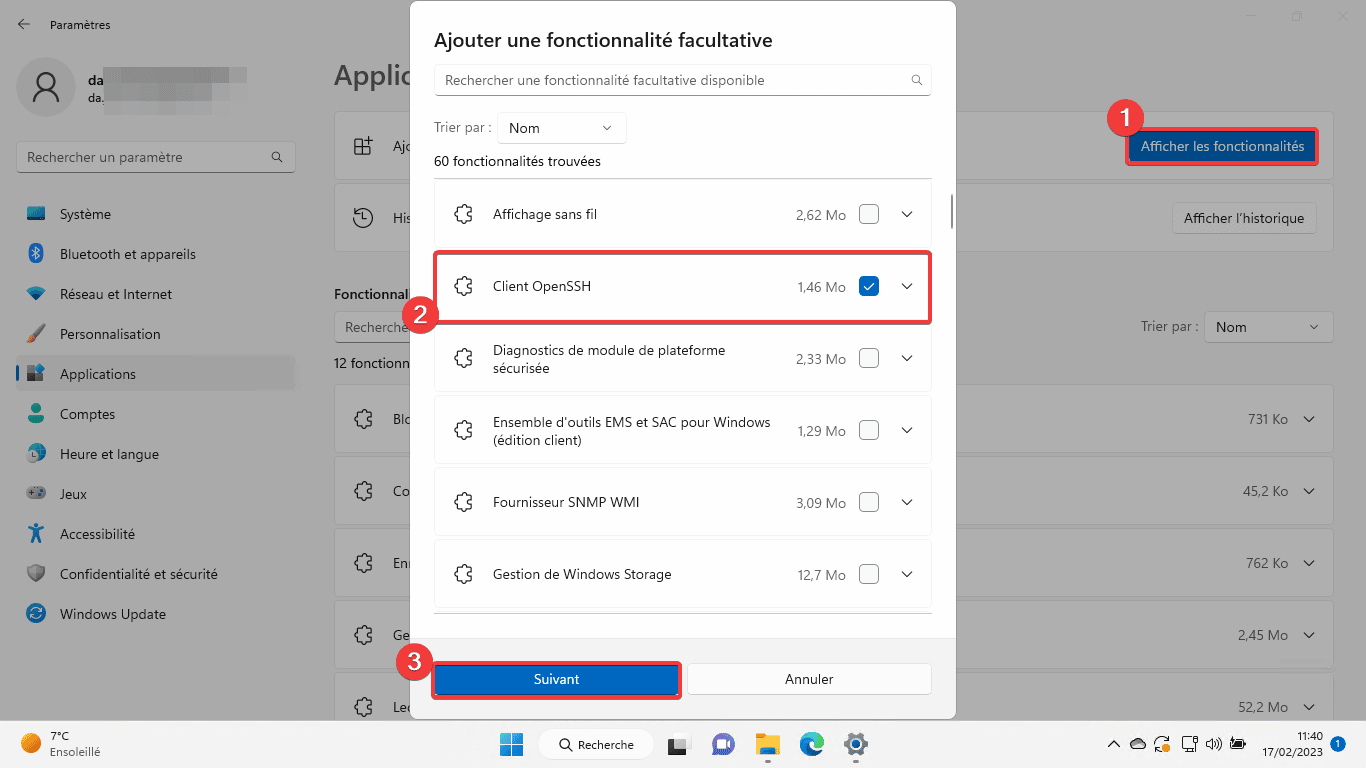Open the Chat icon on the taskbar
The height and width of the screenshot is (768, 1366).
pos(723,745)
